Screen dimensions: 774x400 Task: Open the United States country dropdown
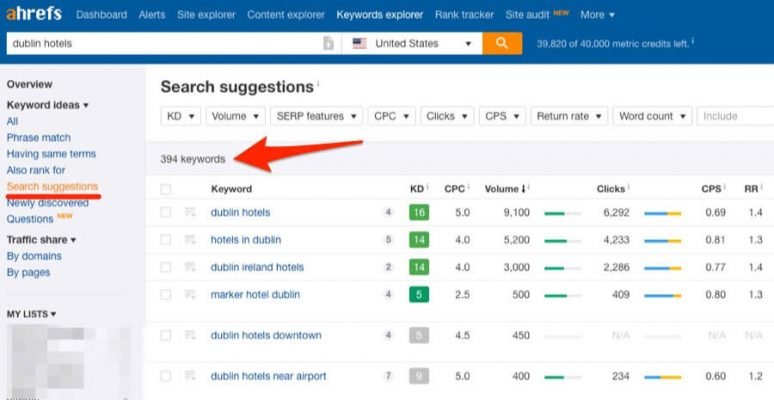tap(411, 44)
